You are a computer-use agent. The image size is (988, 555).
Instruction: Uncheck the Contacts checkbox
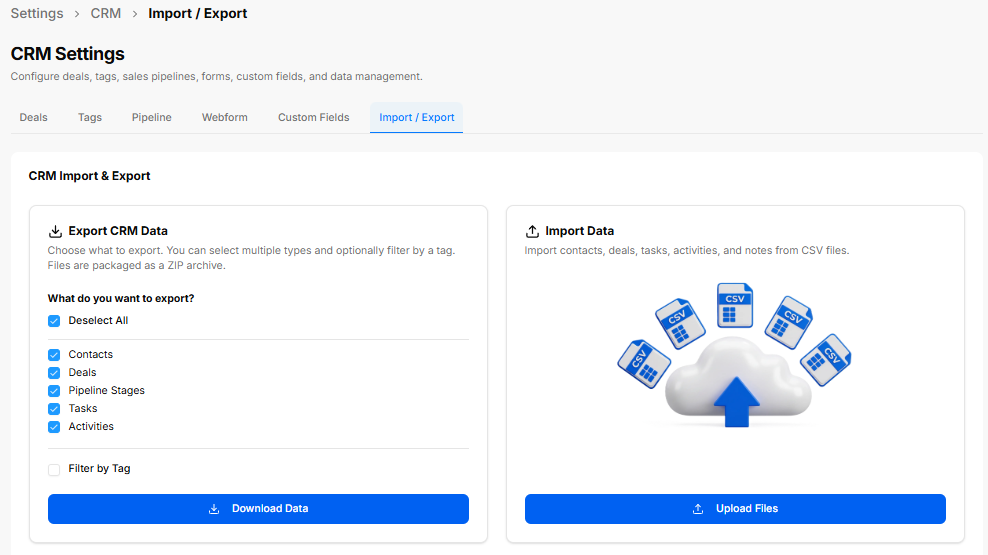click(54, 355)
